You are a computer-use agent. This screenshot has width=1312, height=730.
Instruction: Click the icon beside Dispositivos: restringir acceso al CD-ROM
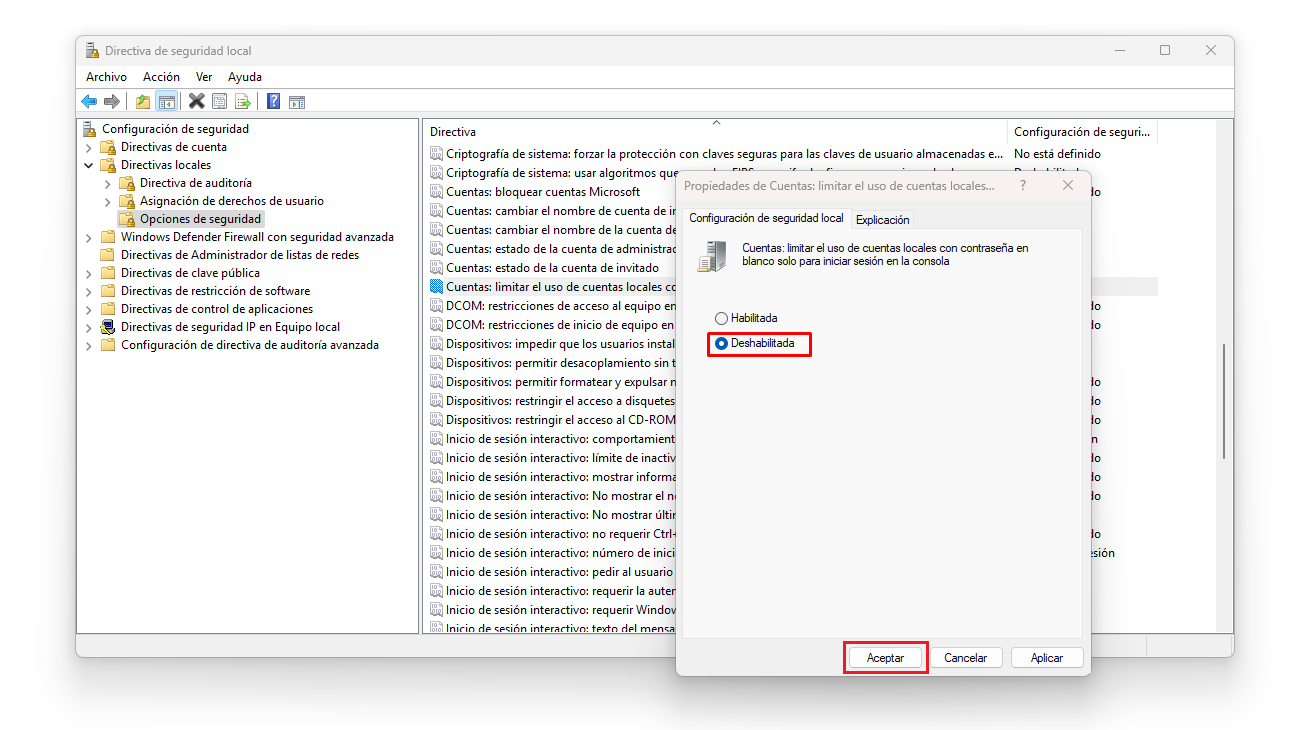(436, 420)
